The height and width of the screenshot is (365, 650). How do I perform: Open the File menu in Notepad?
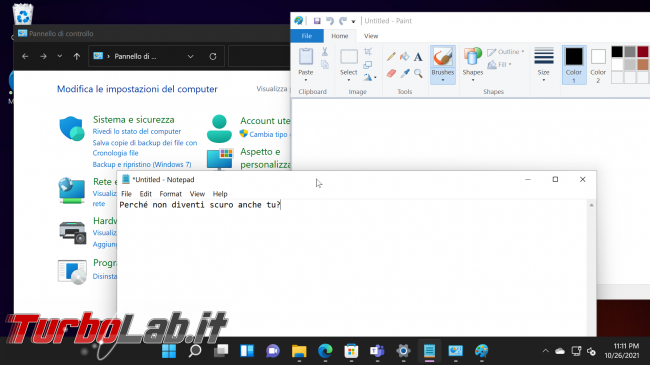pyautogui.click(x=126, y=194)
